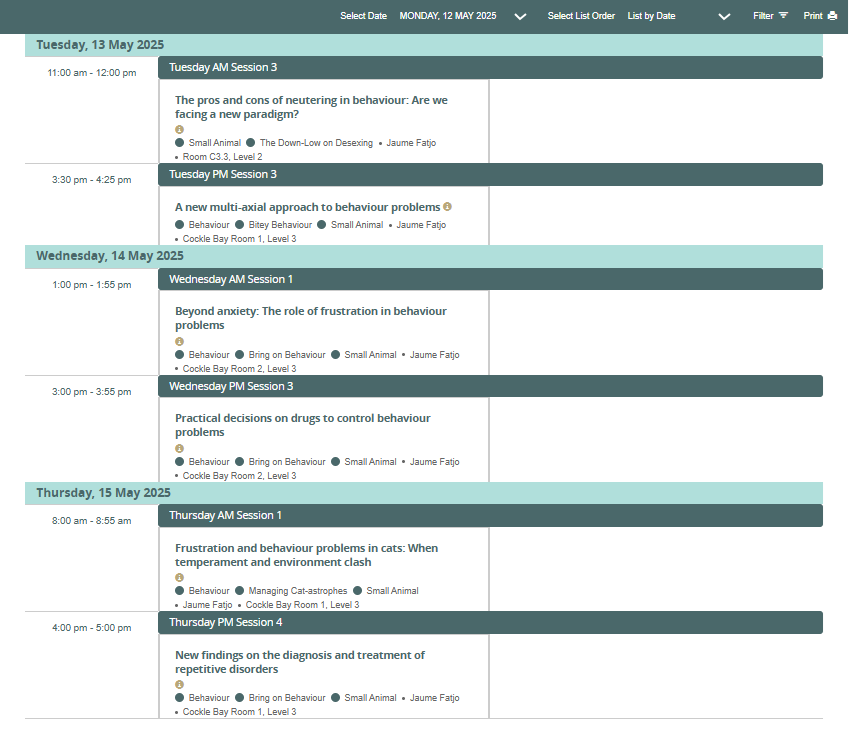
Task: Open 'A new multi-axial approach to behaviour problems'
Action: (x=307, y=207)
